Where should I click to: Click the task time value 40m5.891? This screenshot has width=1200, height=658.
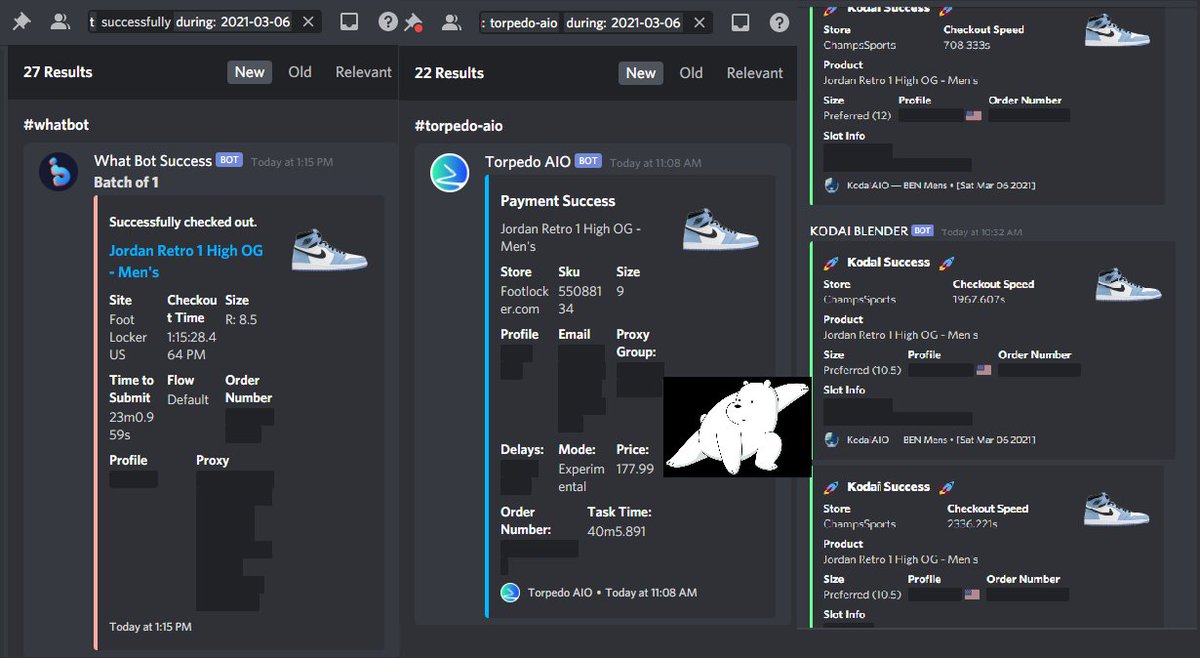point(617,531)
